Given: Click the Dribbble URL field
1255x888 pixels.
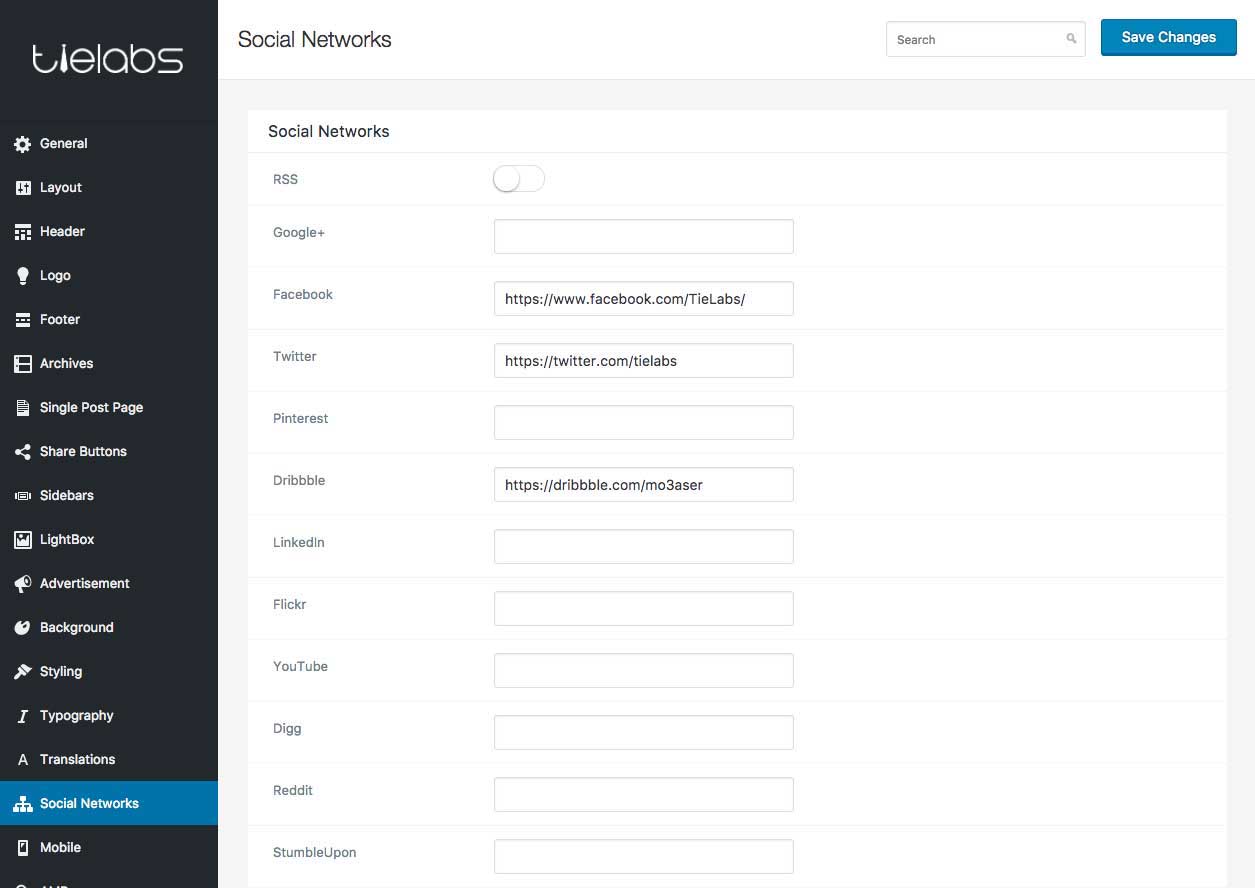Looking at the screenshot, I should click(644, 485).
